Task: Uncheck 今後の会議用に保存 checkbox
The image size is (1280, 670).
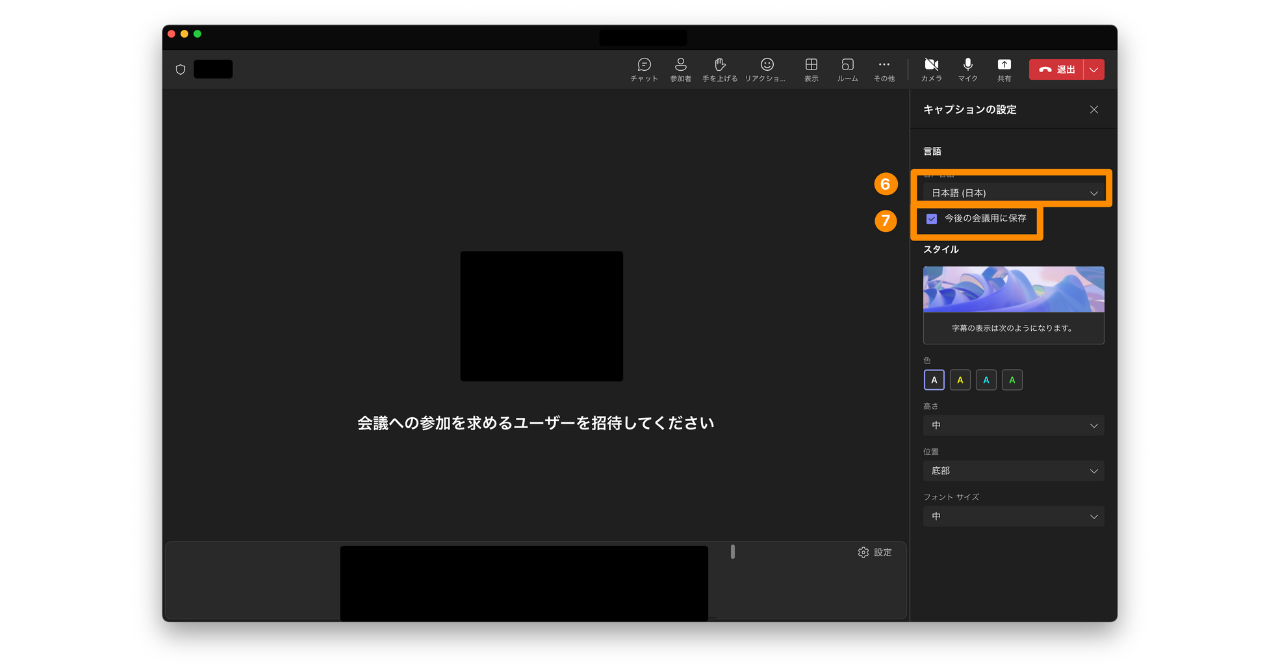Action: click(x=932, y=218)
